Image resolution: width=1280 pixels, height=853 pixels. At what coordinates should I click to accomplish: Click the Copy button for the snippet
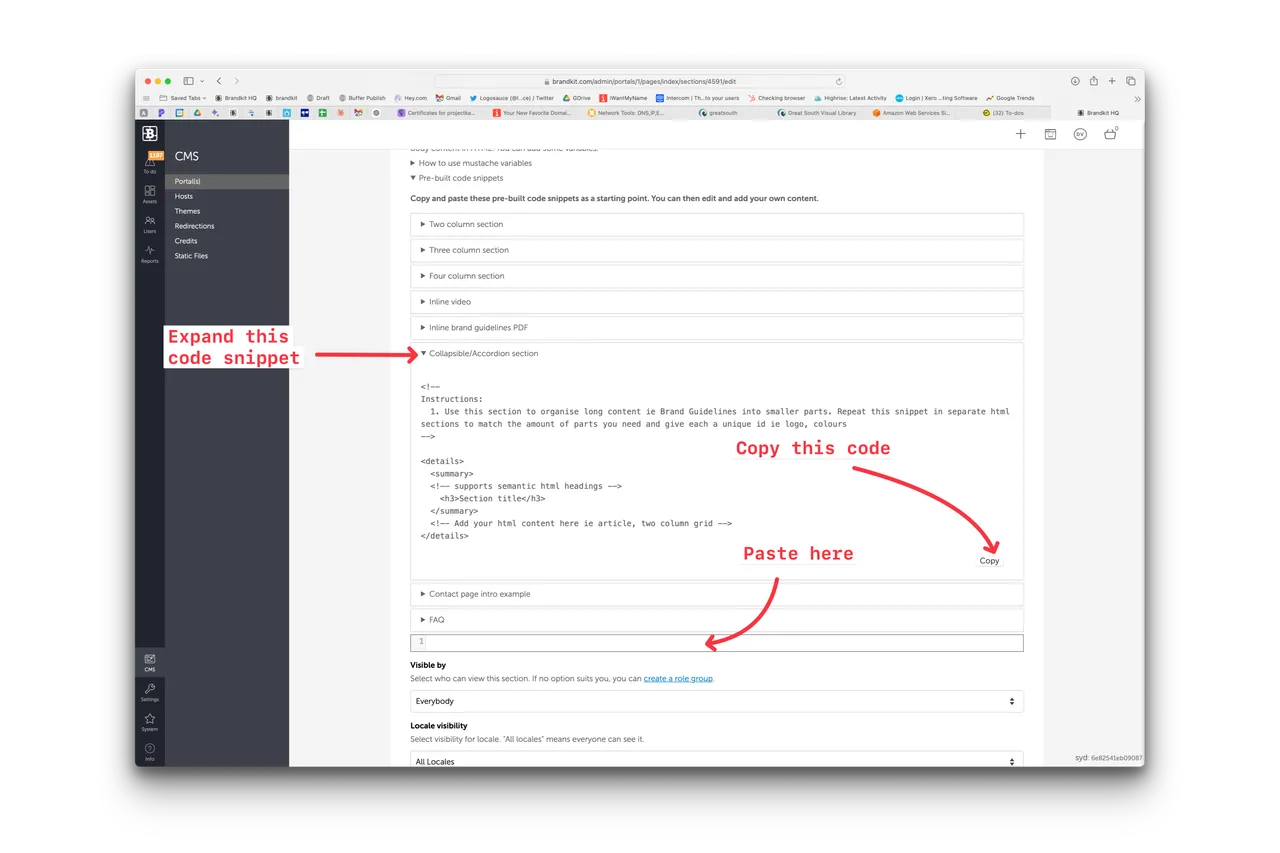click(x=989, y=561)
